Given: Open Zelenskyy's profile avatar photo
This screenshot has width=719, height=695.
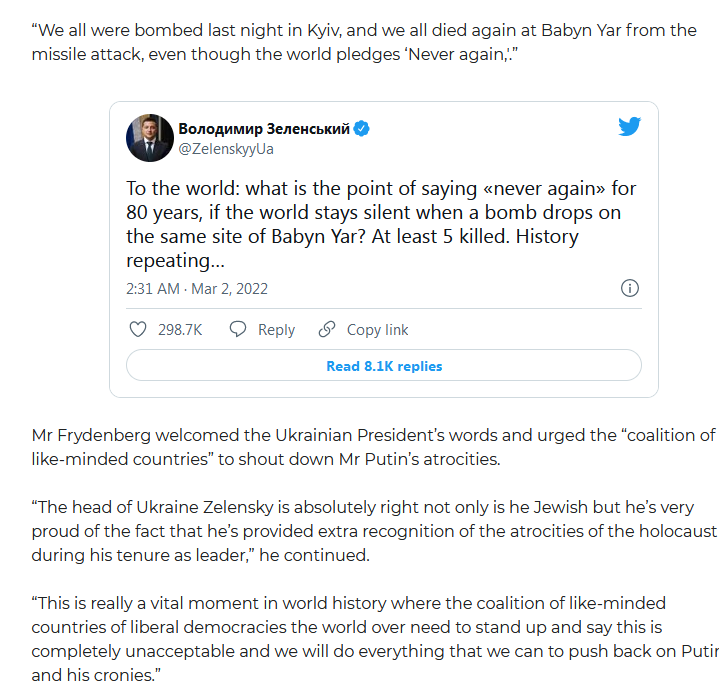Looking at the screenshot, I should 150,138.
